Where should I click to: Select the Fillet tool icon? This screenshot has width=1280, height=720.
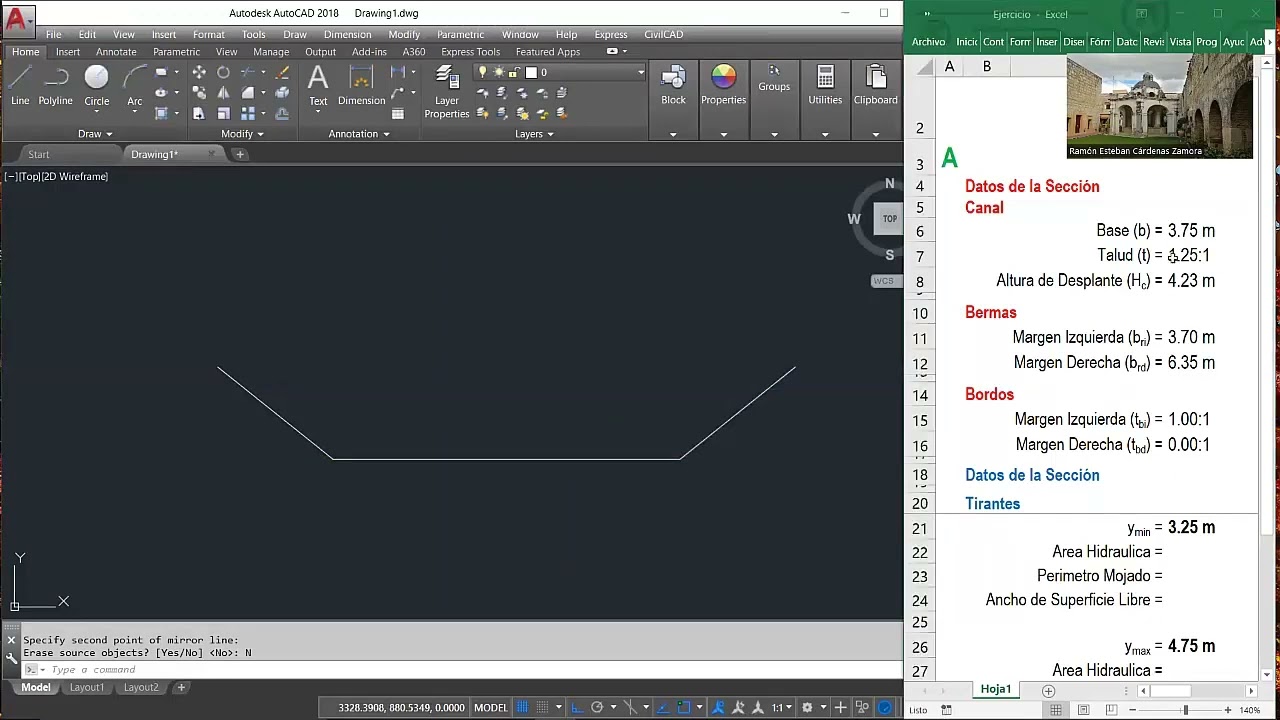coord(247,92)
